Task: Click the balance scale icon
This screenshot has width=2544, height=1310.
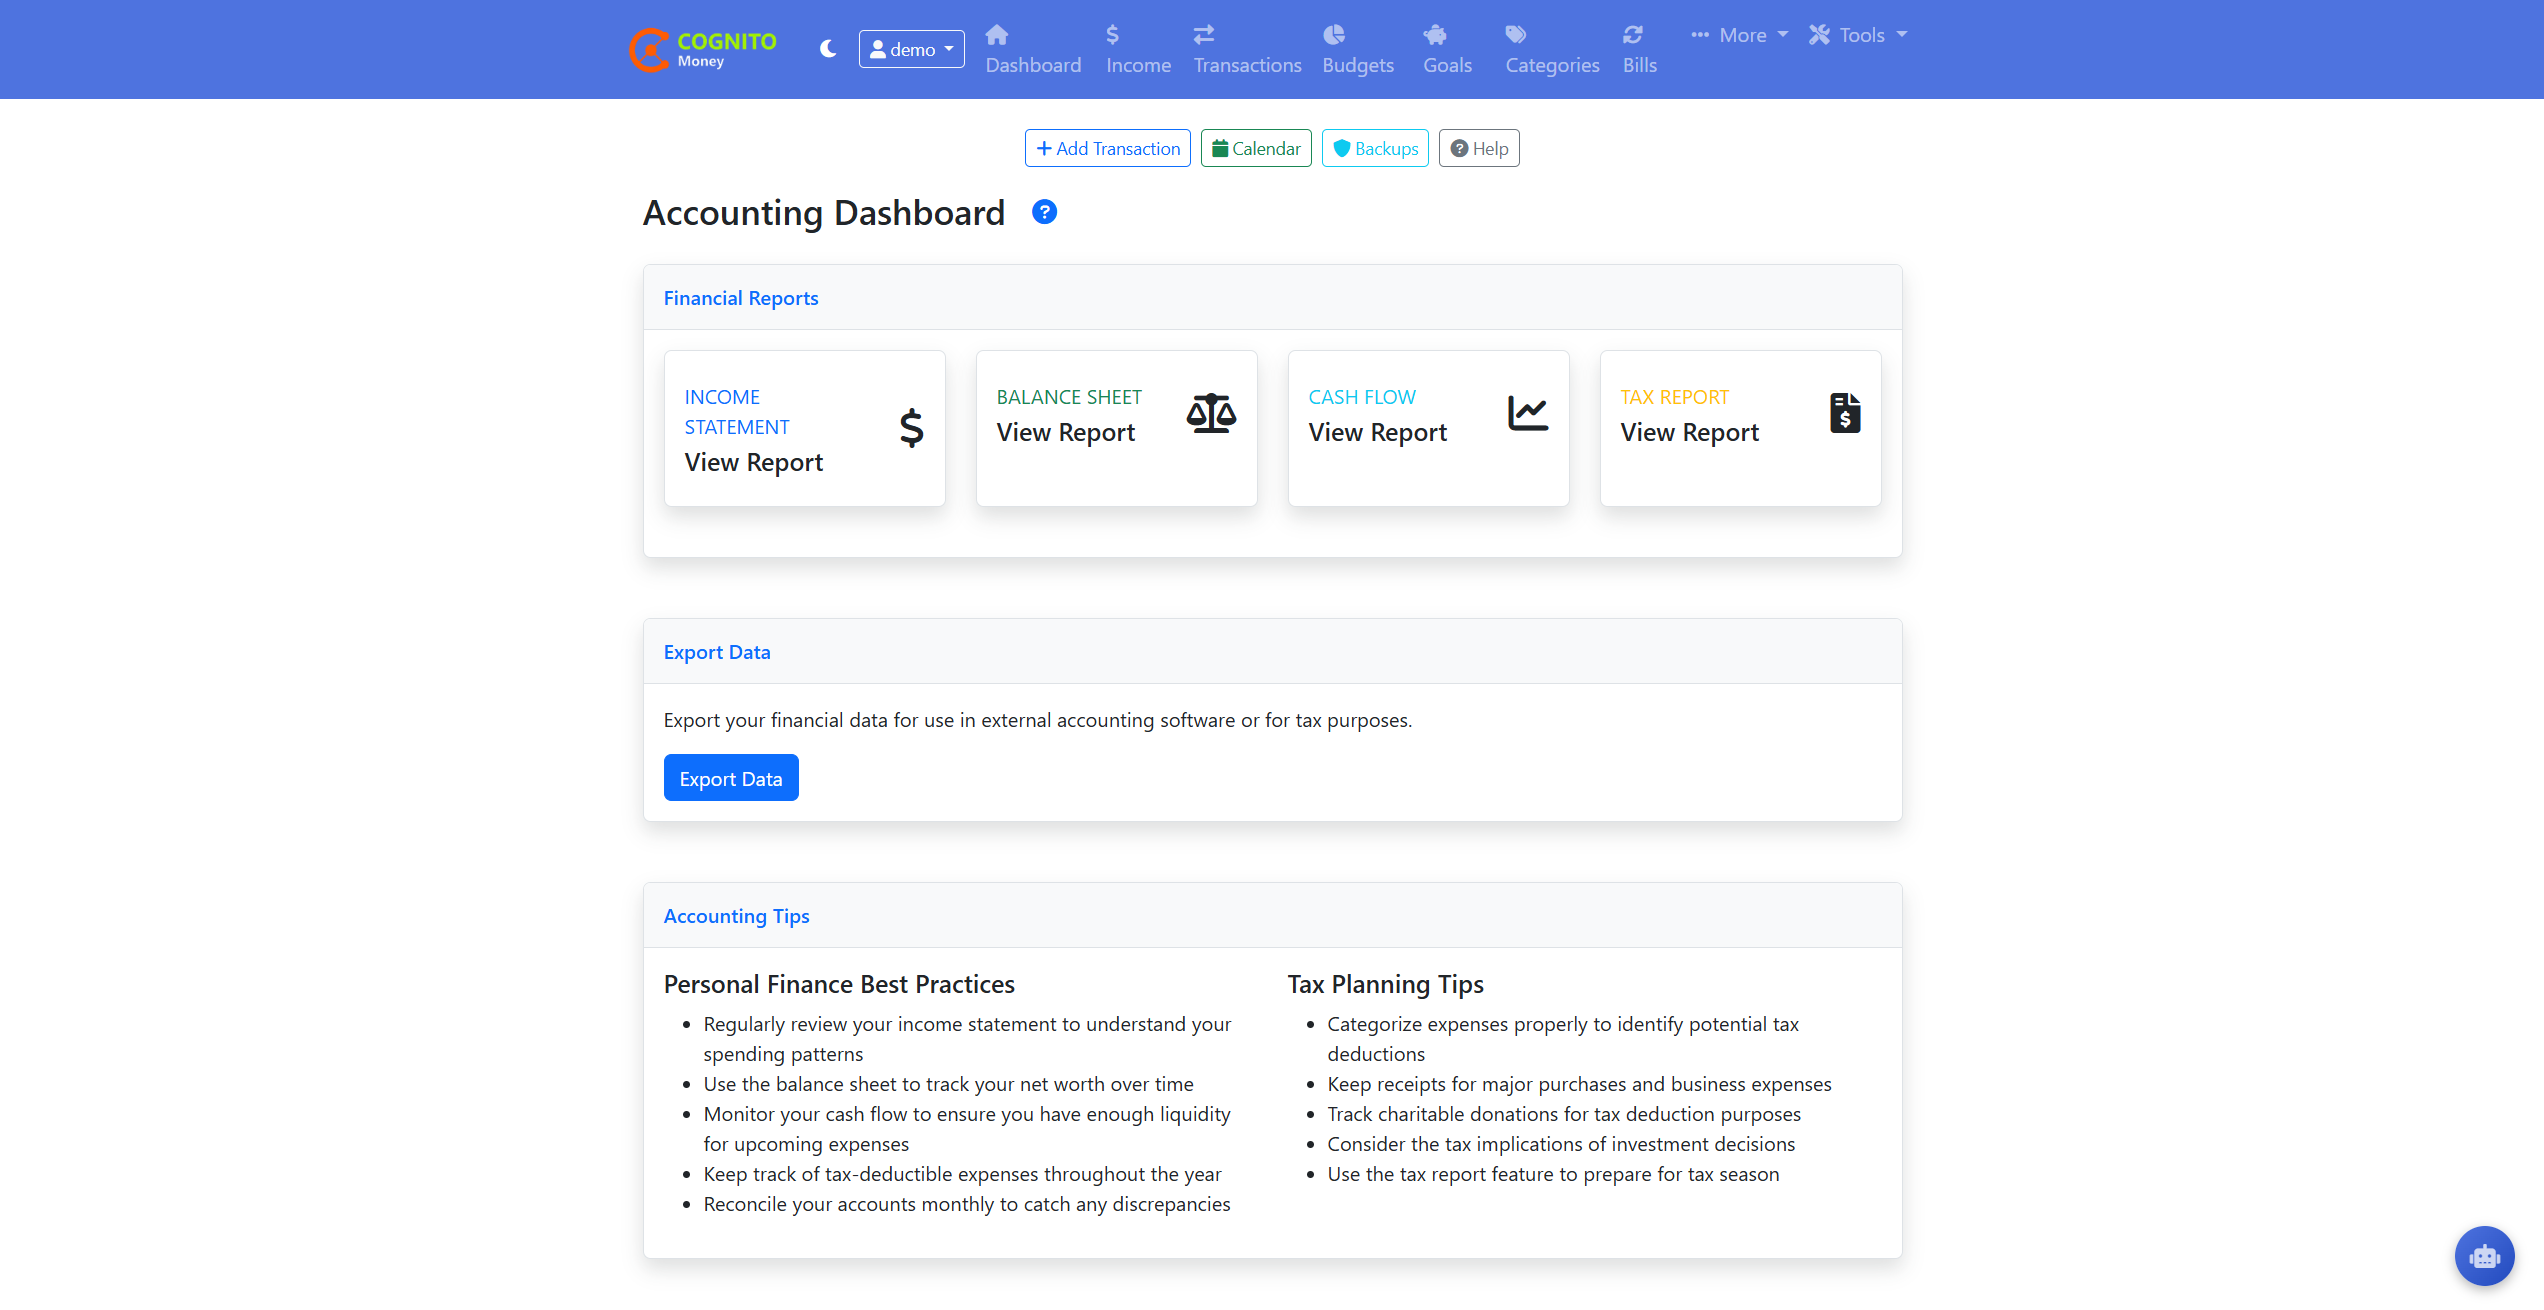Action: click(1211, 413)
